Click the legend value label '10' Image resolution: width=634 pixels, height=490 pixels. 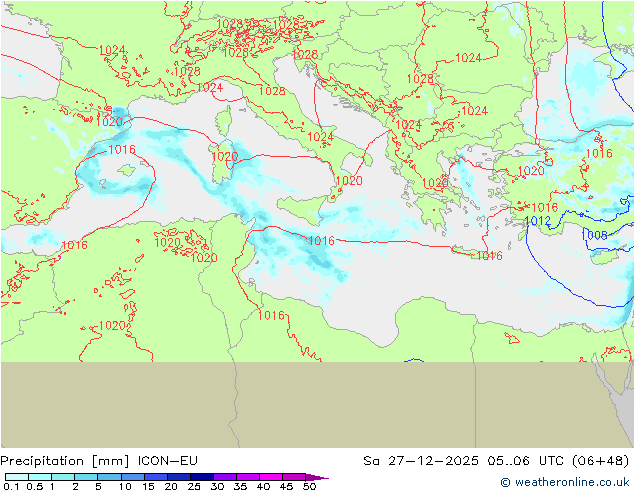click(125, 486)
